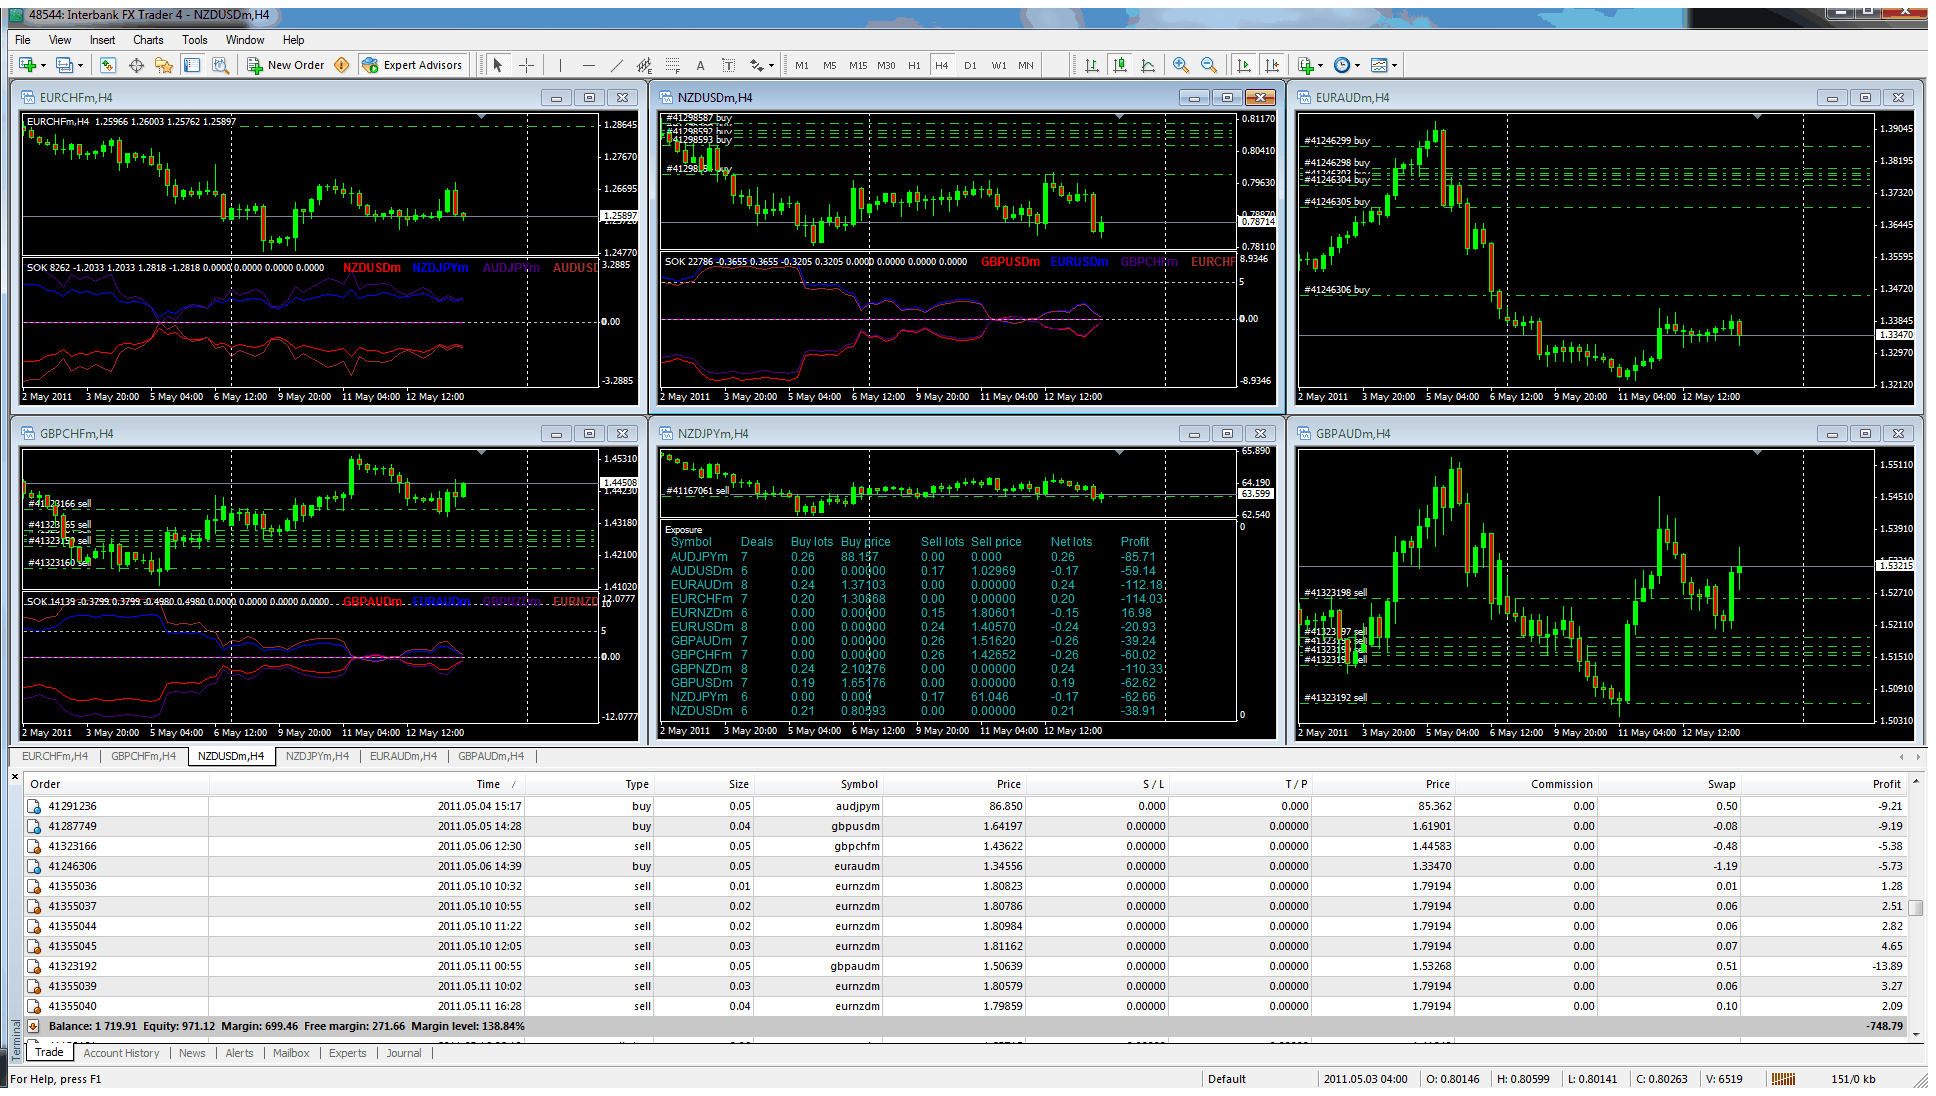The width and height of the screenshot is (1936, 1096).
Task: Draw a vertical line tool
Action: (560, 65)
